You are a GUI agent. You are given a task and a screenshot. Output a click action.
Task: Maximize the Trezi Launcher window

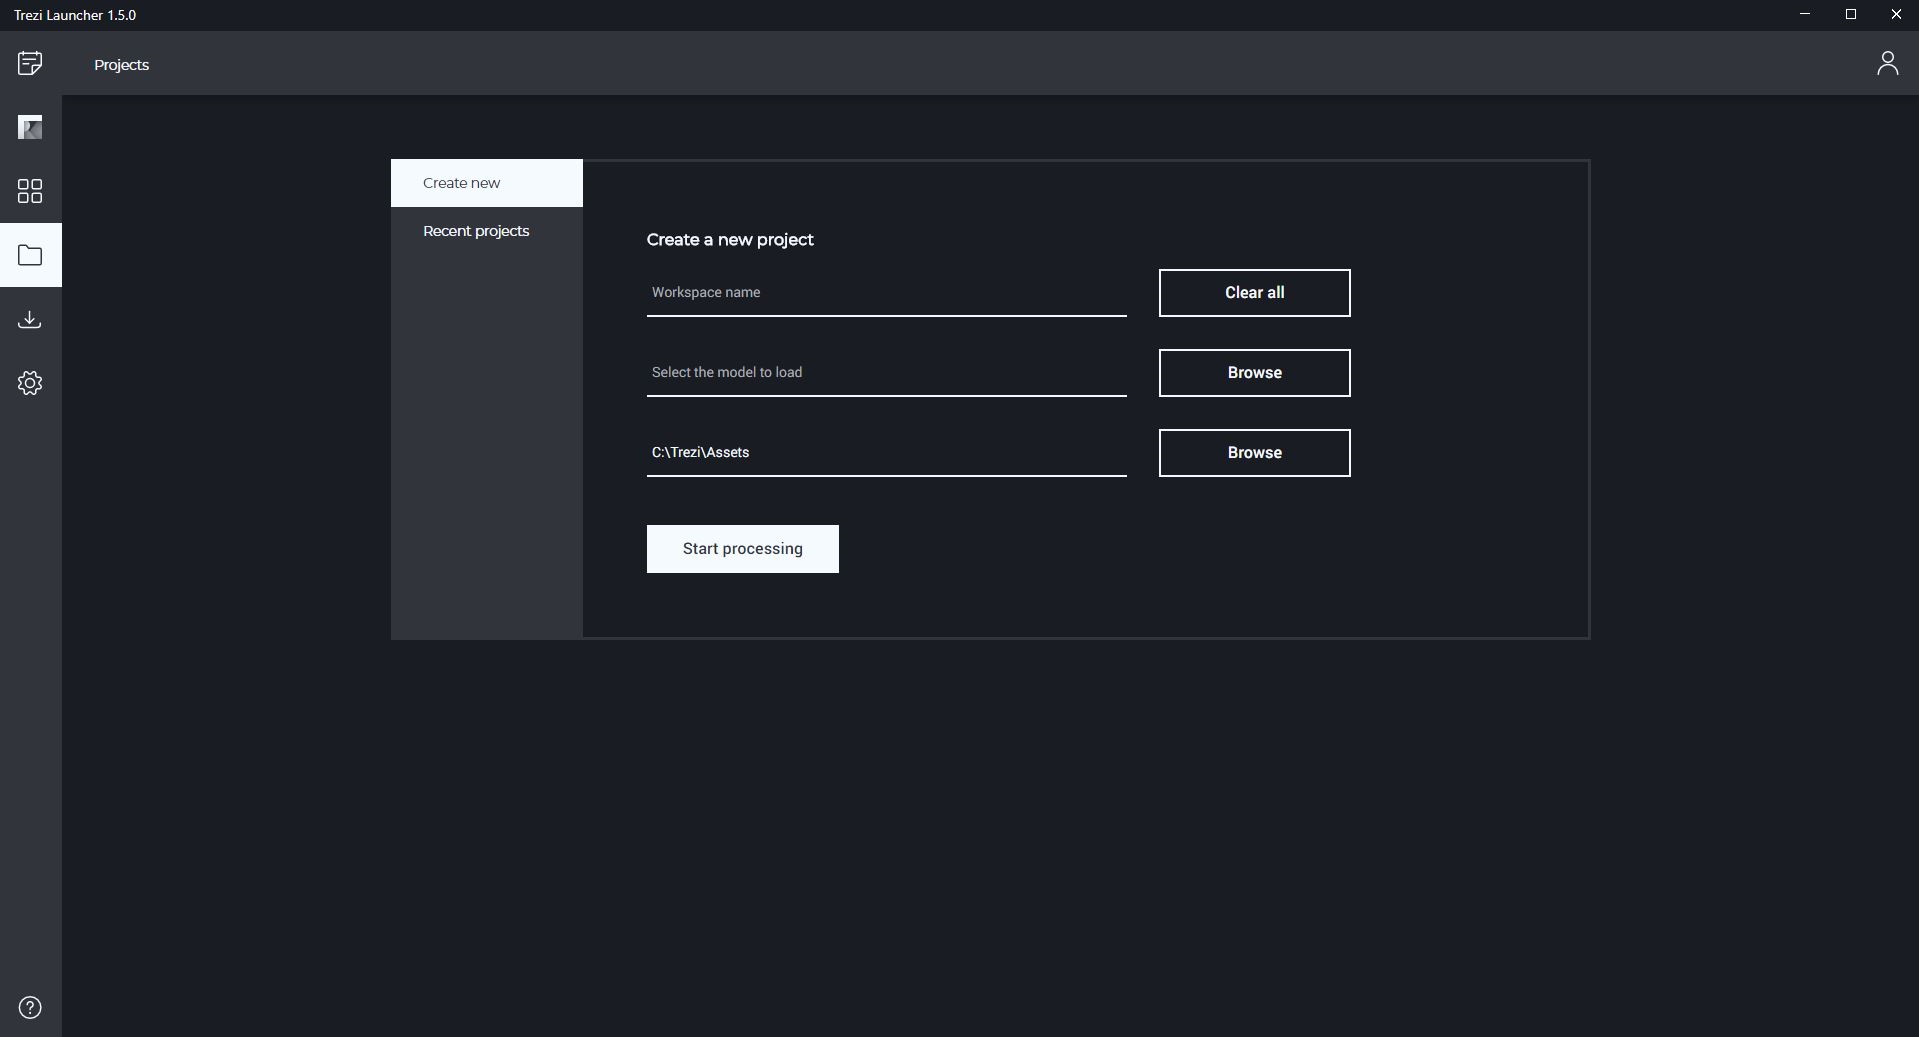click(1851, 15)
